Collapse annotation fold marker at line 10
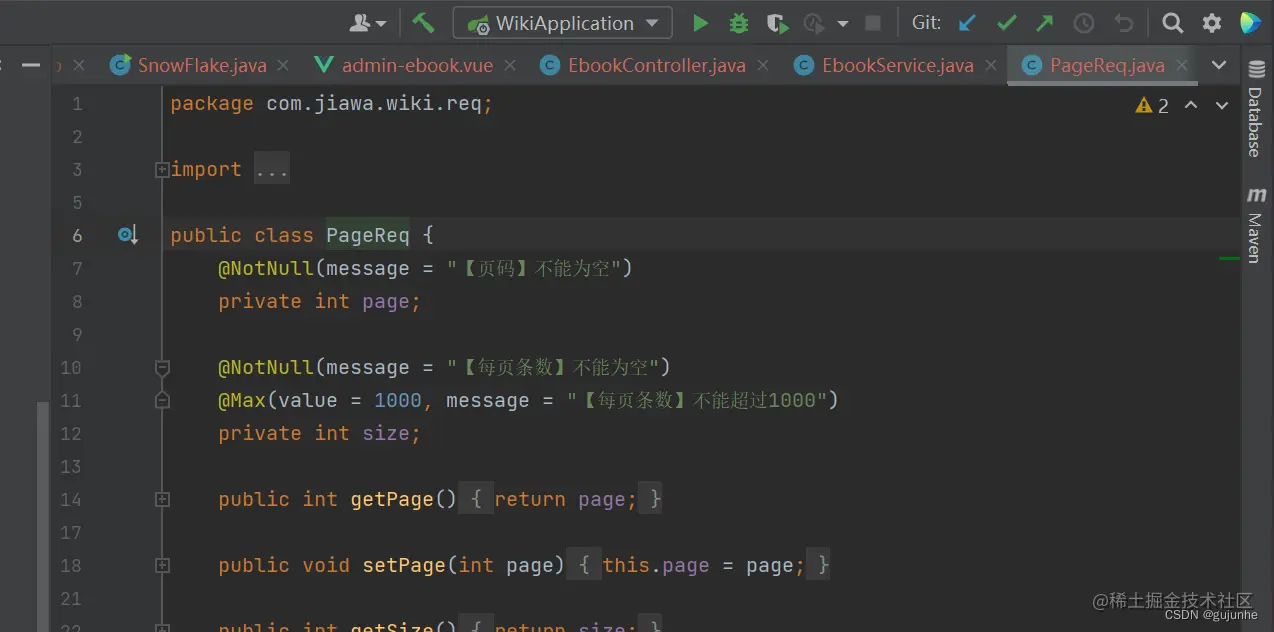This screenshot has width=1274, height=632. 162,368
